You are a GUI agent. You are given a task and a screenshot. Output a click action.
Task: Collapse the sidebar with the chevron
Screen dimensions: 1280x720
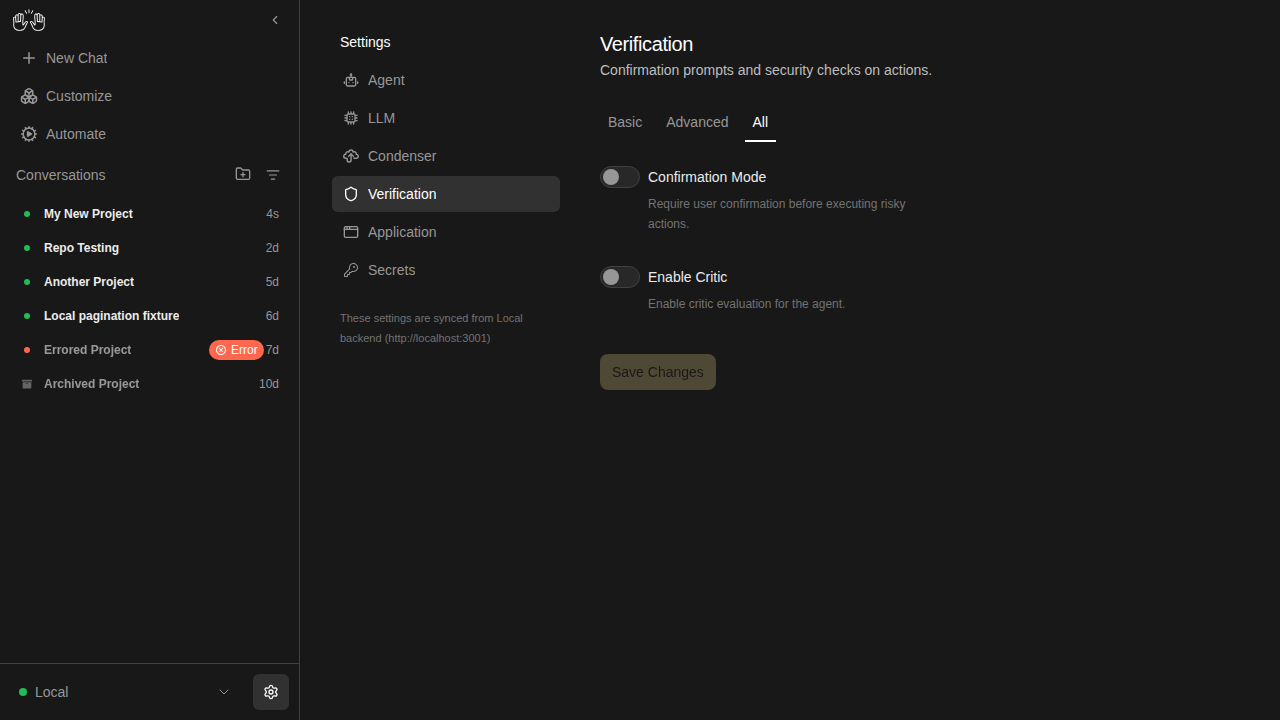[275, 20]
